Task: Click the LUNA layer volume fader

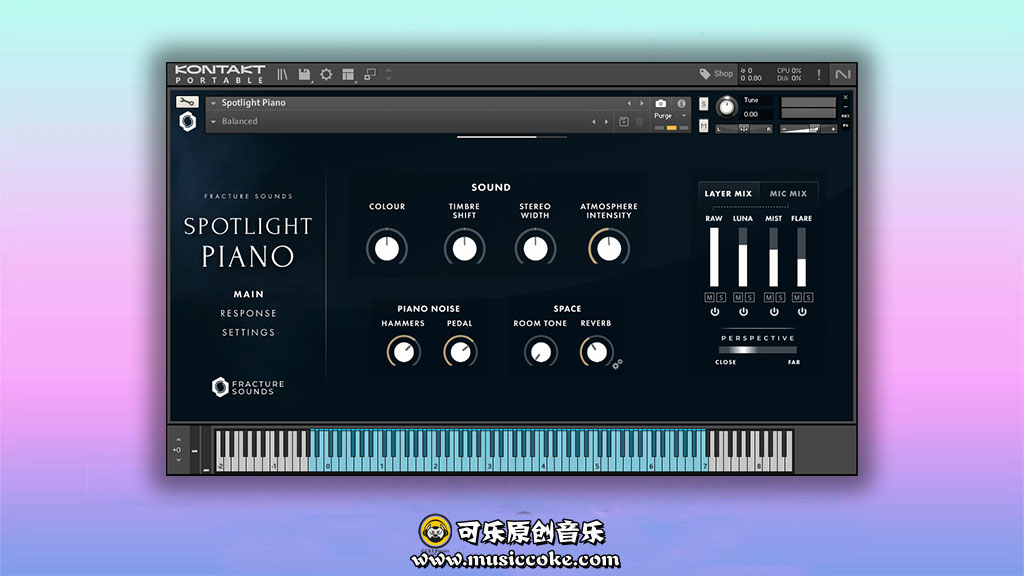Action: 743,257
